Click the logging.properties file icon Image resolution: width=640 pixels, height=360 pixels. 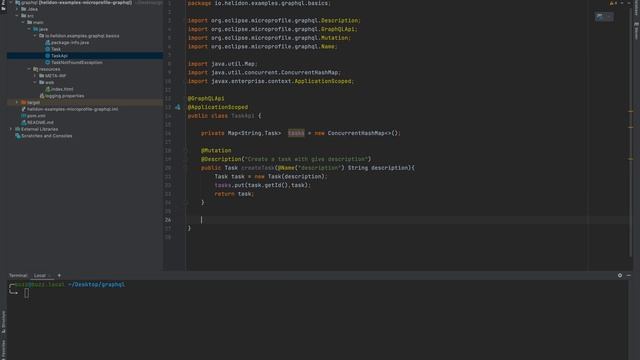point(42,96)
